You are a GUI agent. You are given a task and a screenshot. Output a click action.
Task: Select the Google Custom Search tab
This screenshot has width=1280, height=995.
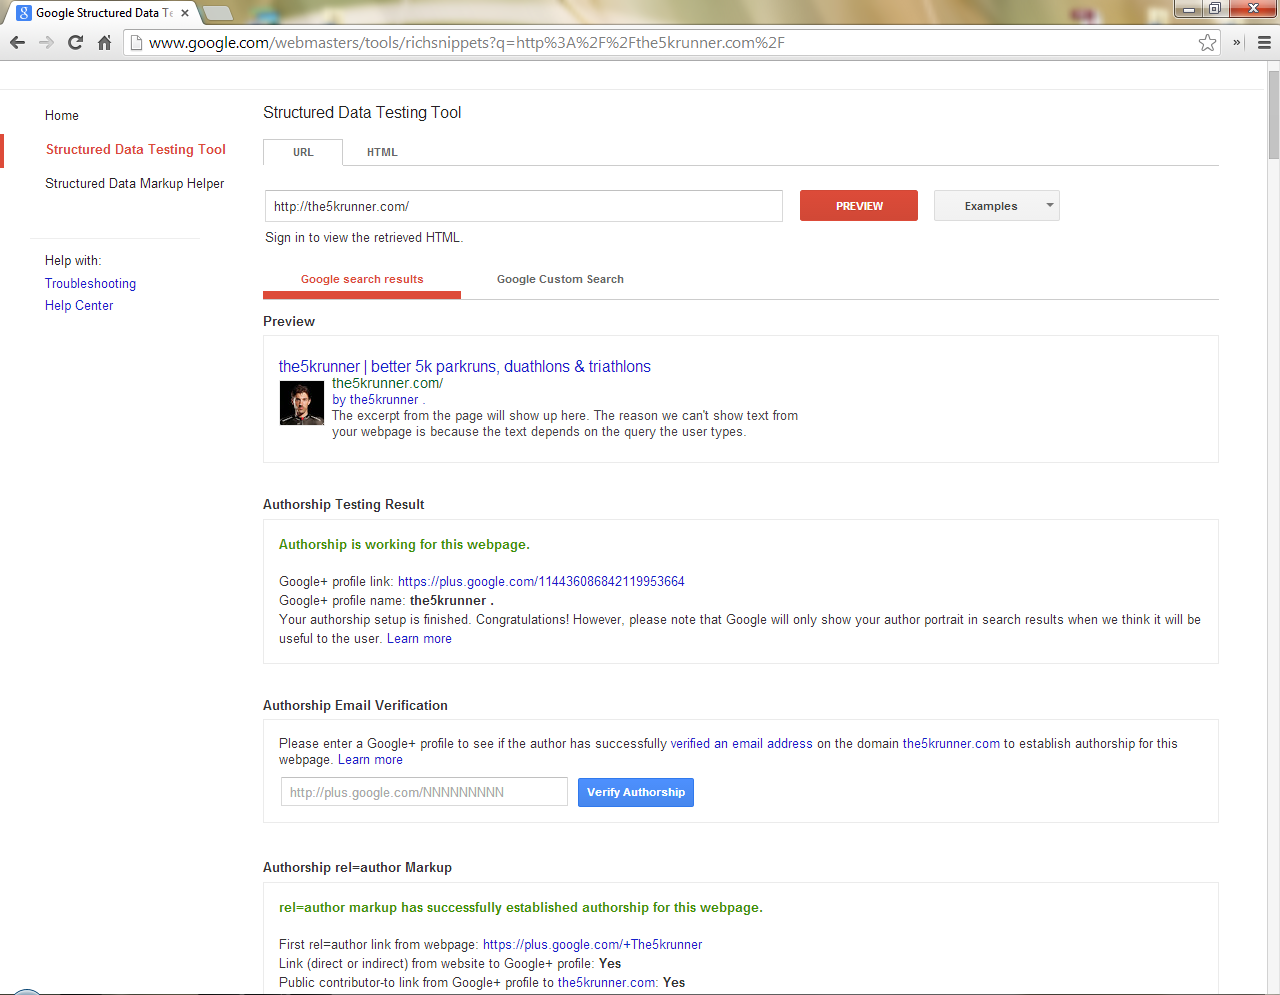pyautogui.click(x=560, y=279)
